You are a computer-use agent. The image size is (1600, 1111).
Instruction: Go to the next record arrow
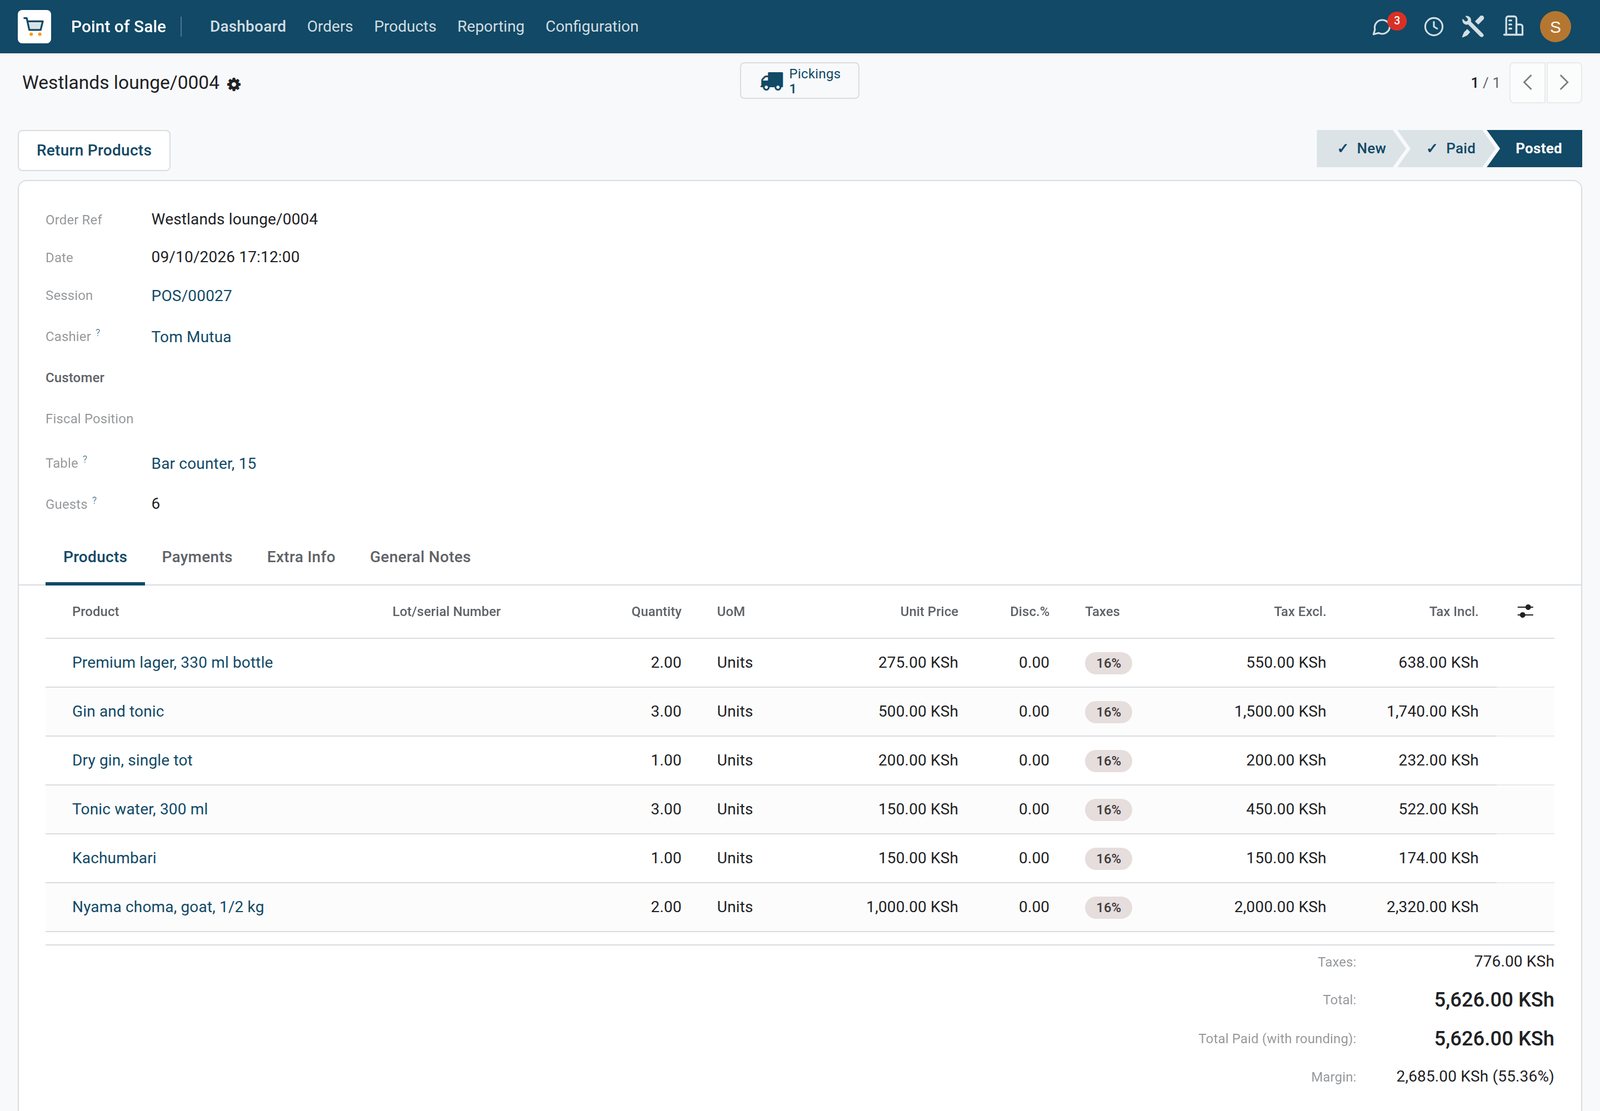[x=1564, y=83]
